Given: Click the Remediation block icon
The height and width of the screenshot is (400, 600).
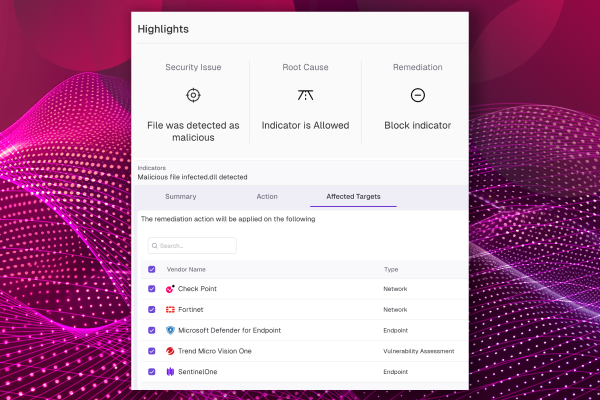Looking at the screenshot, I should (418, 95).
